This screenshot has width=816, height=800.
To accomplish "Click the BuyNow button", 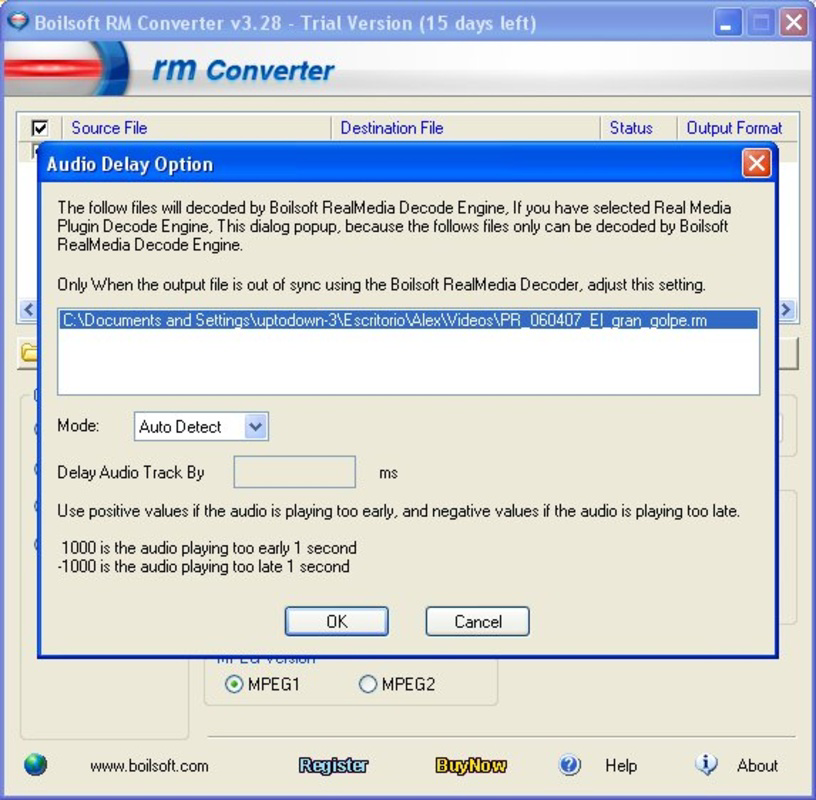I will pyautogui.click(x=470, y=765).
